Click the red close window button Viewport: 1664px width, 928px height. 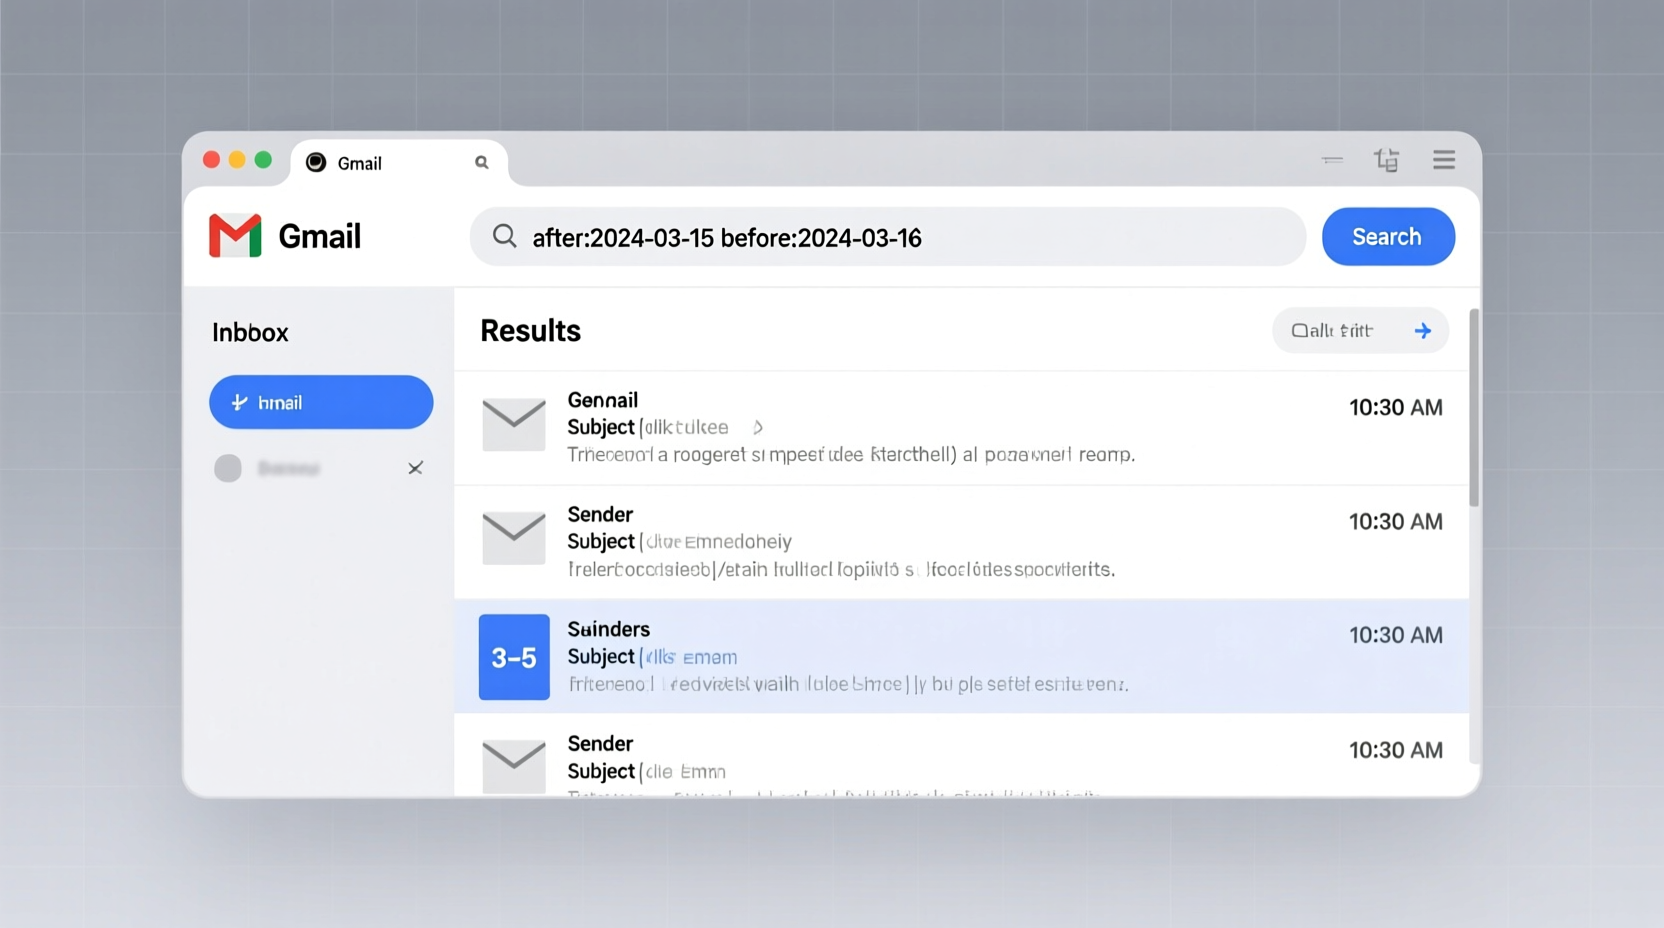[x=211, y=160]
